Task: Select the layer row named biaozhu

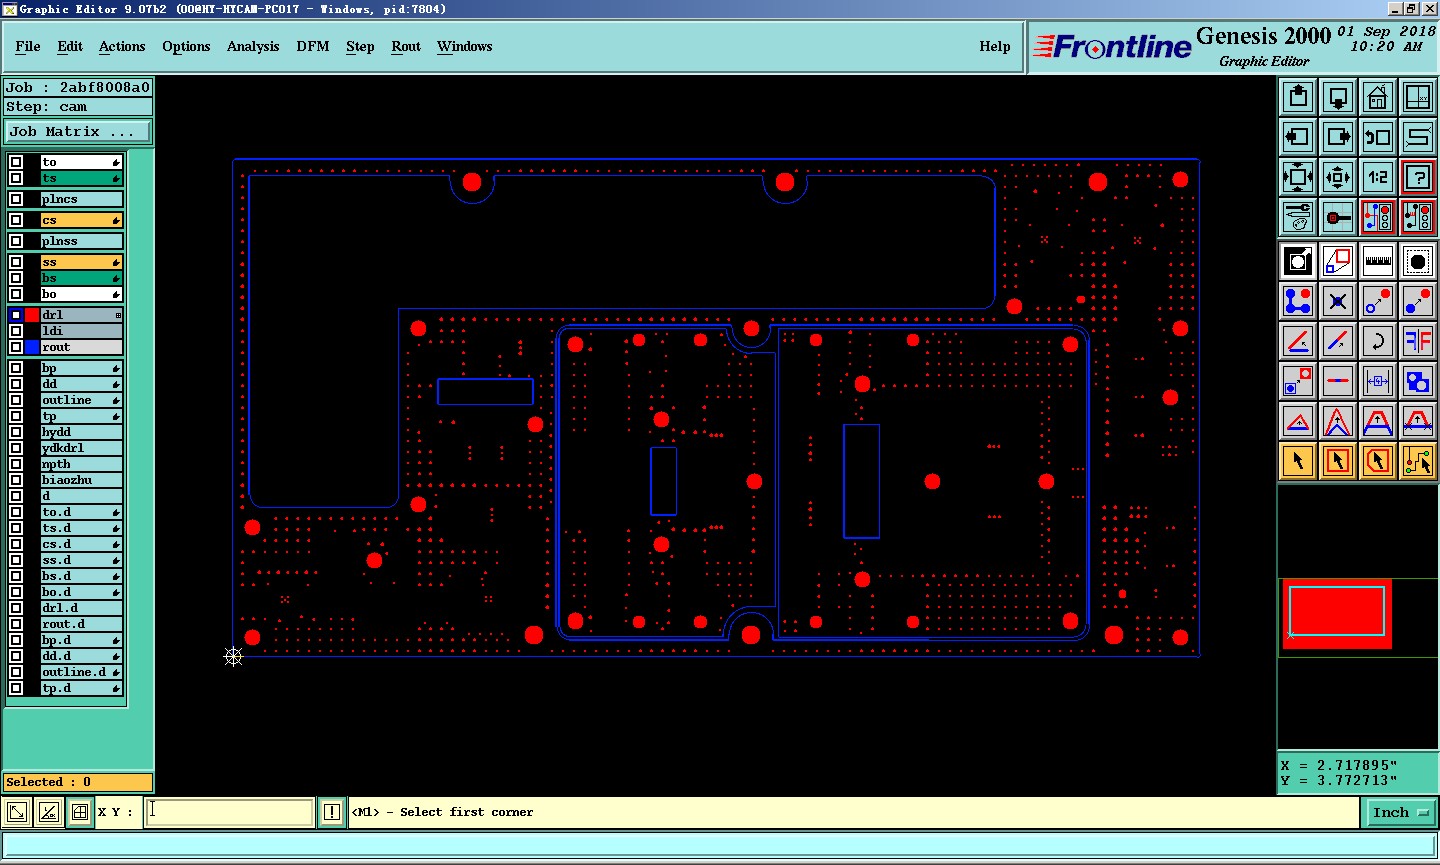Action: pos(81,480)
